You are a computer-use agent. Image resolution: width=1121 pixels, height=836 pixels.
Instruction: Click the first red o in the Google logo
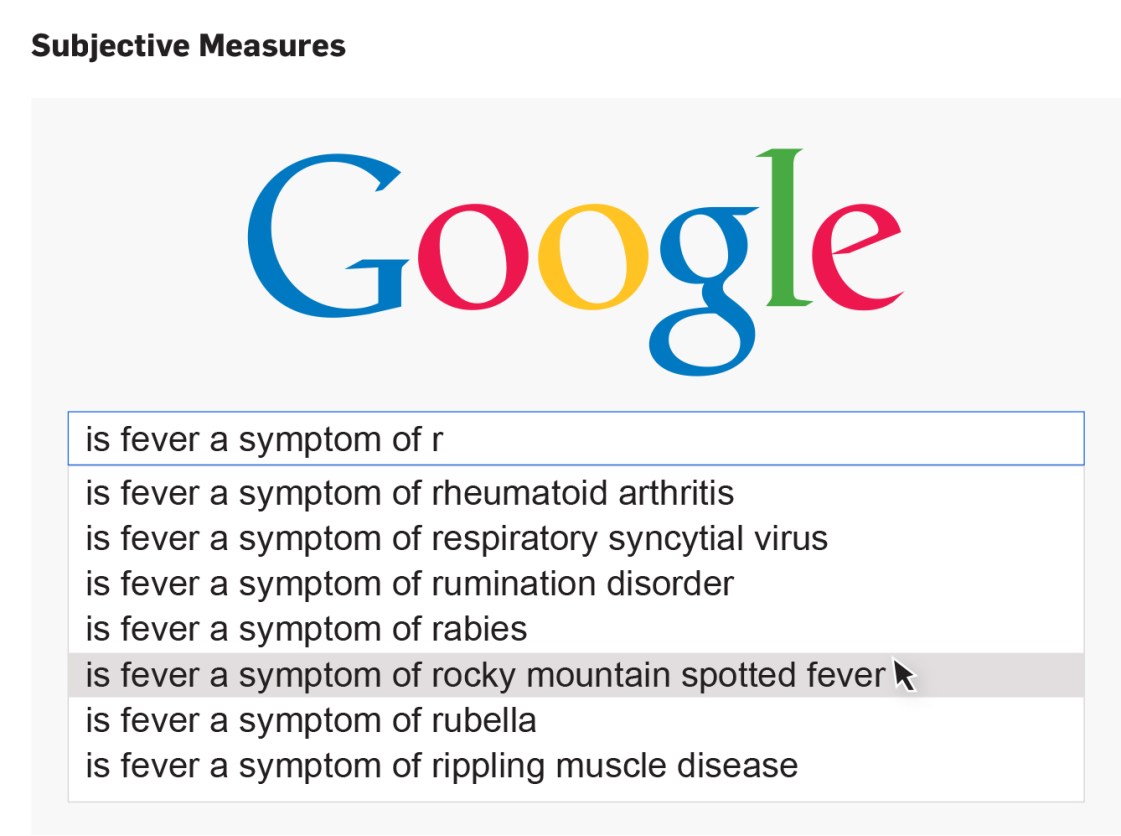[x=469, y=258]
